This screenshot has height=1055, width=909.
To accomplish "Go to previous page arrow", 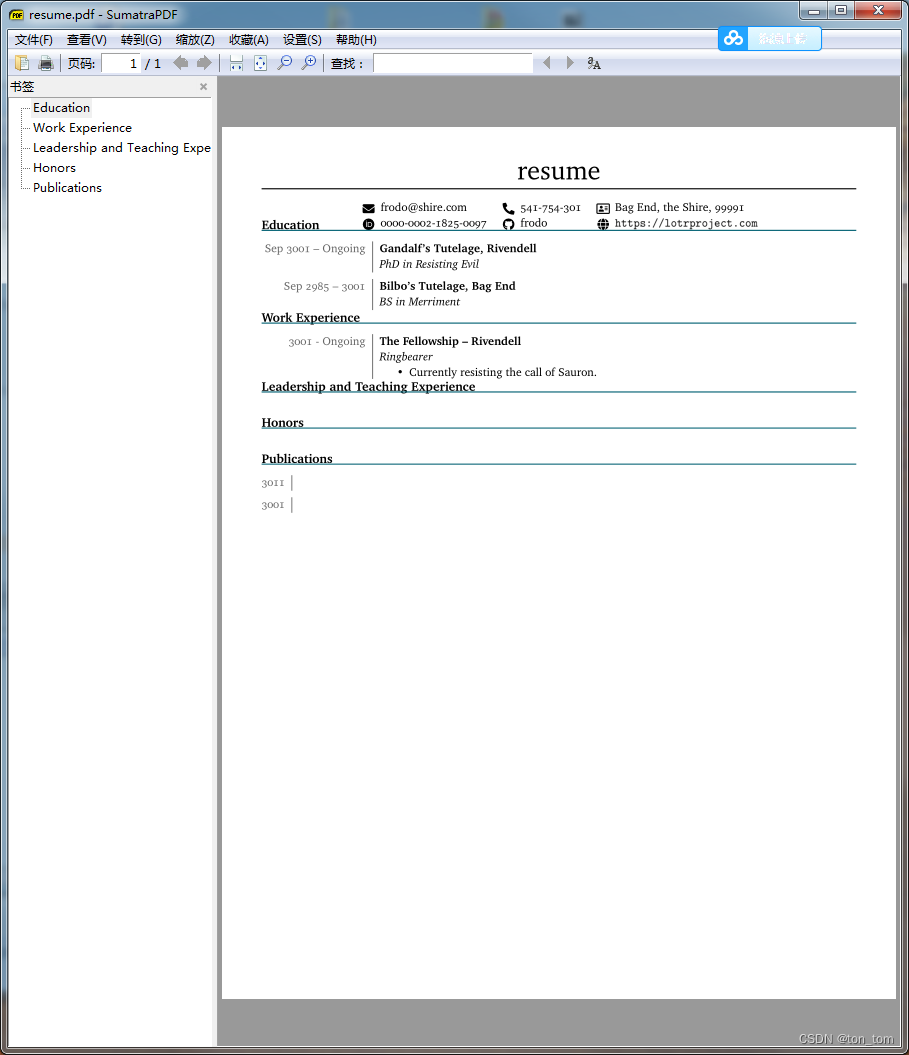I will coord(180,63).
